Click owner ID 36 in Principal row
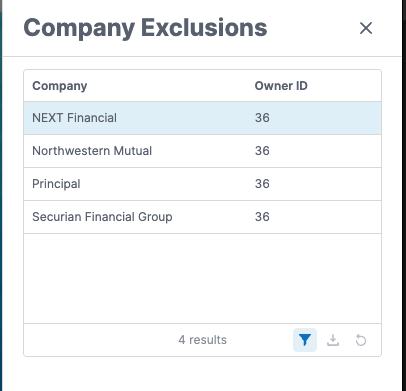Screen dimensions: 406x391 (x=262, y=184)
